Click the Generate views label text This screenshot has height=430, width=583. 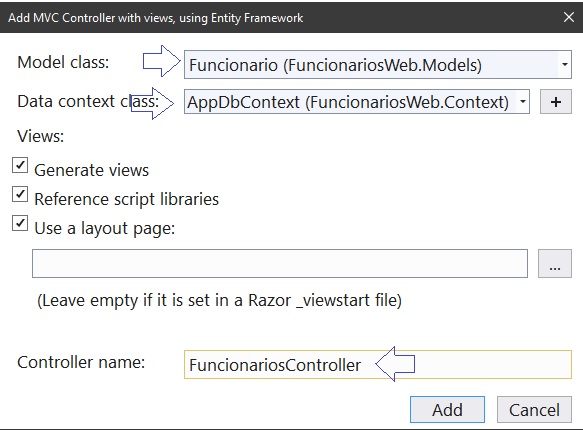click(x=91, y=170)
